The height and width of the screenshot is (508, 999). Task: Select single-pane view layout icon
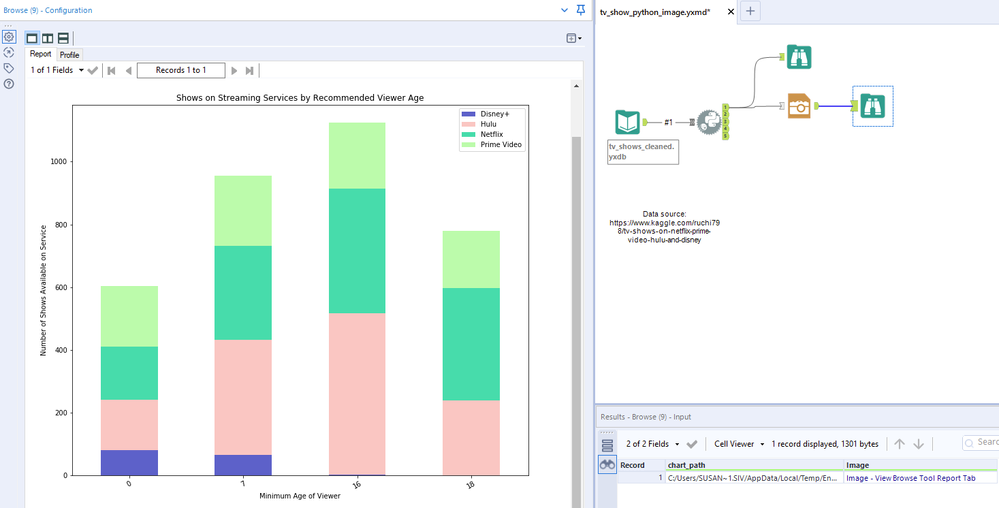[x=32, y=38]
